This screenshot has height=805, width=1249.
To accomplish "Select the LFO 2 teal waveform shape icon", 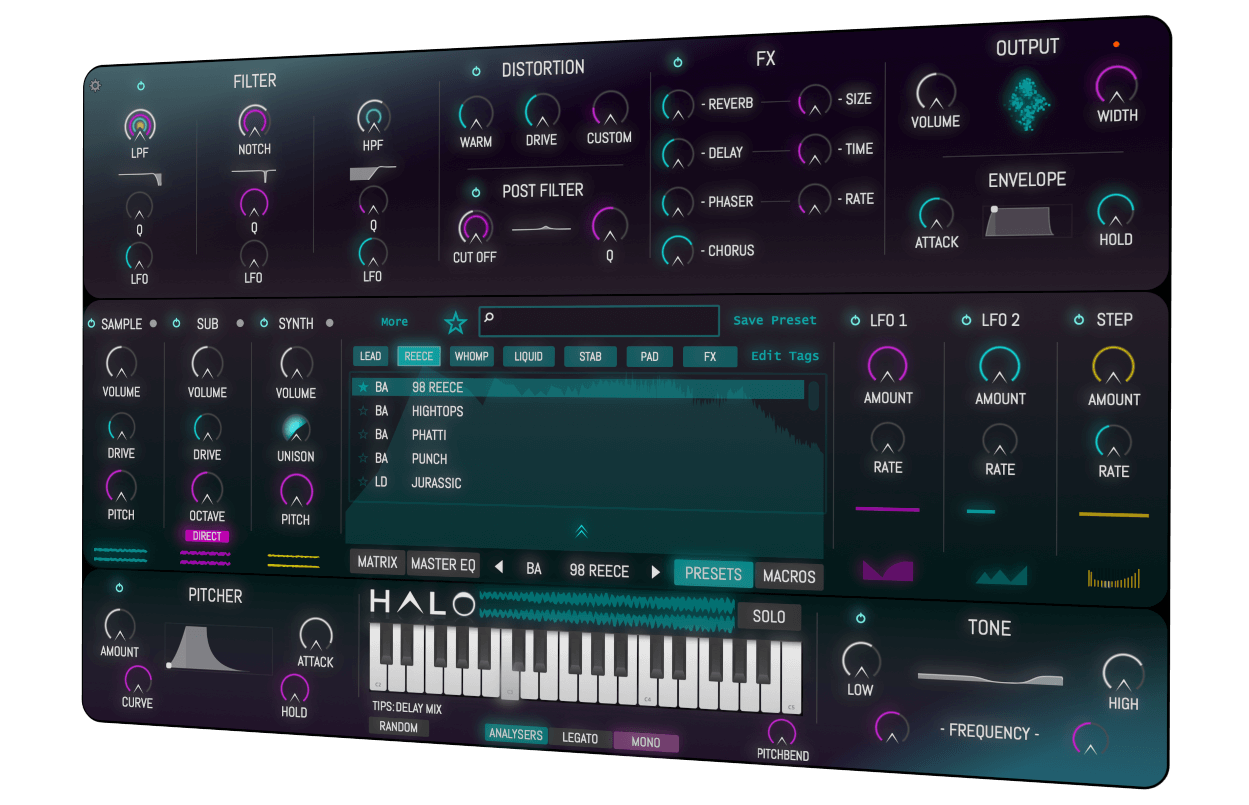I will click(1001, 575).
